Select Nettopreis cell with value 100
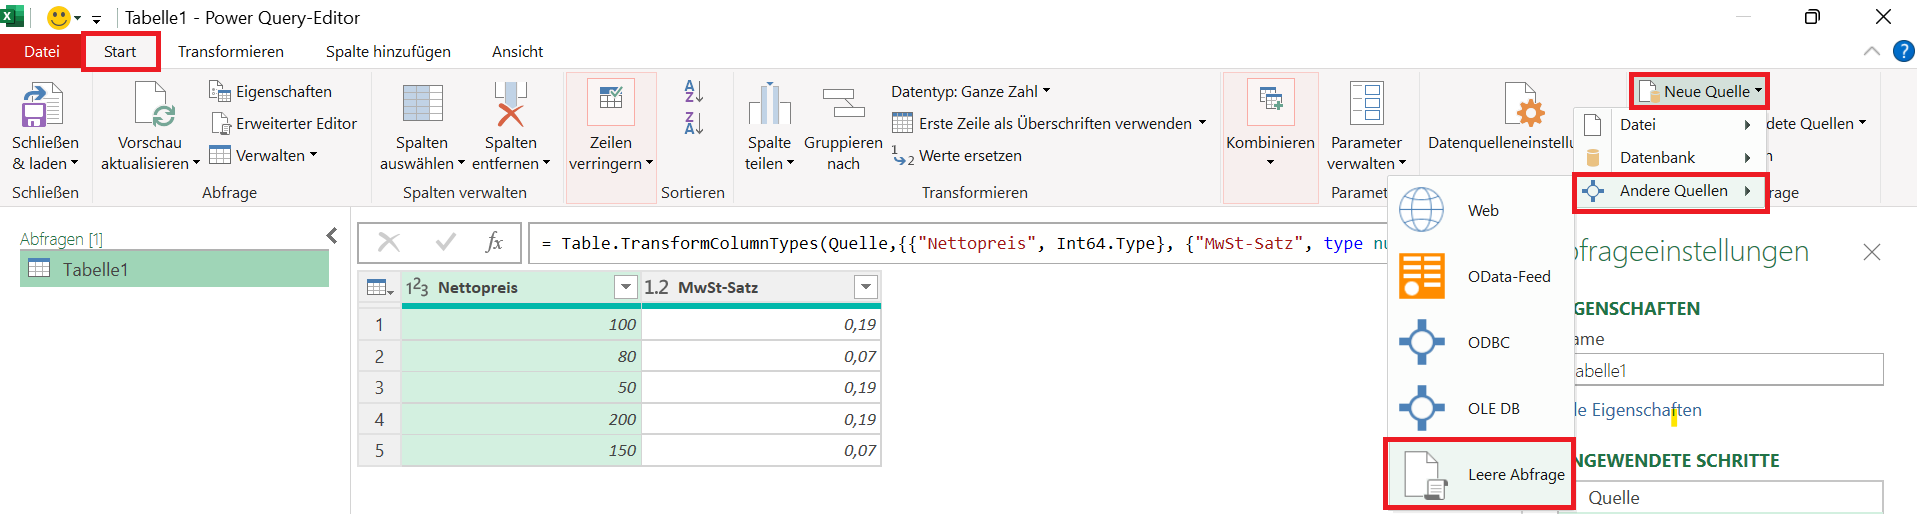 [521, 324]
